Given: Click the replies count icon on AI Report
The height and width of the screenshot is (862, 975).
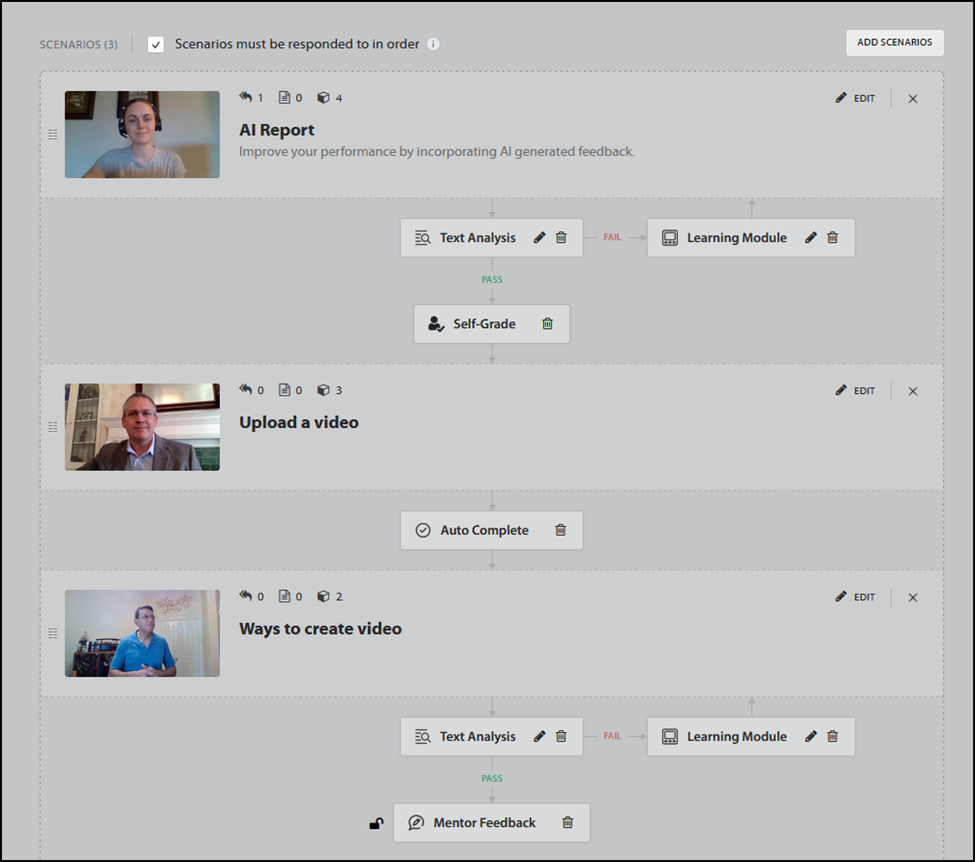Looking at the screenshot, I should click(x=245, y=97).
